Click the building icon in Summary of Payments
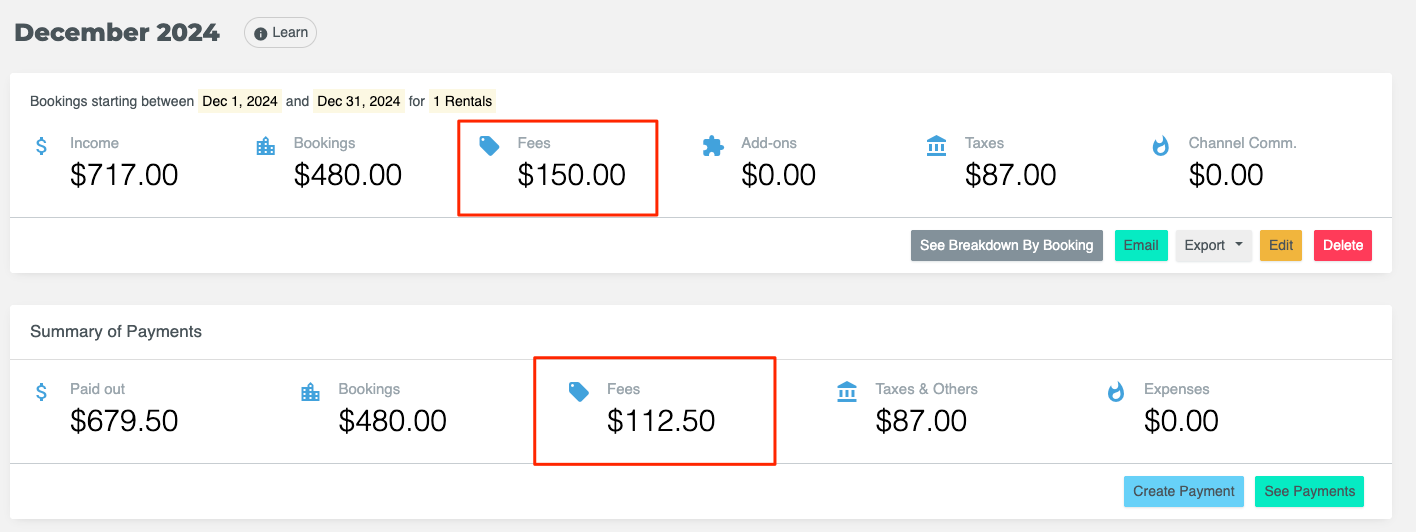The width and height of the screenshot is (1416, 532). pos(310,392)
